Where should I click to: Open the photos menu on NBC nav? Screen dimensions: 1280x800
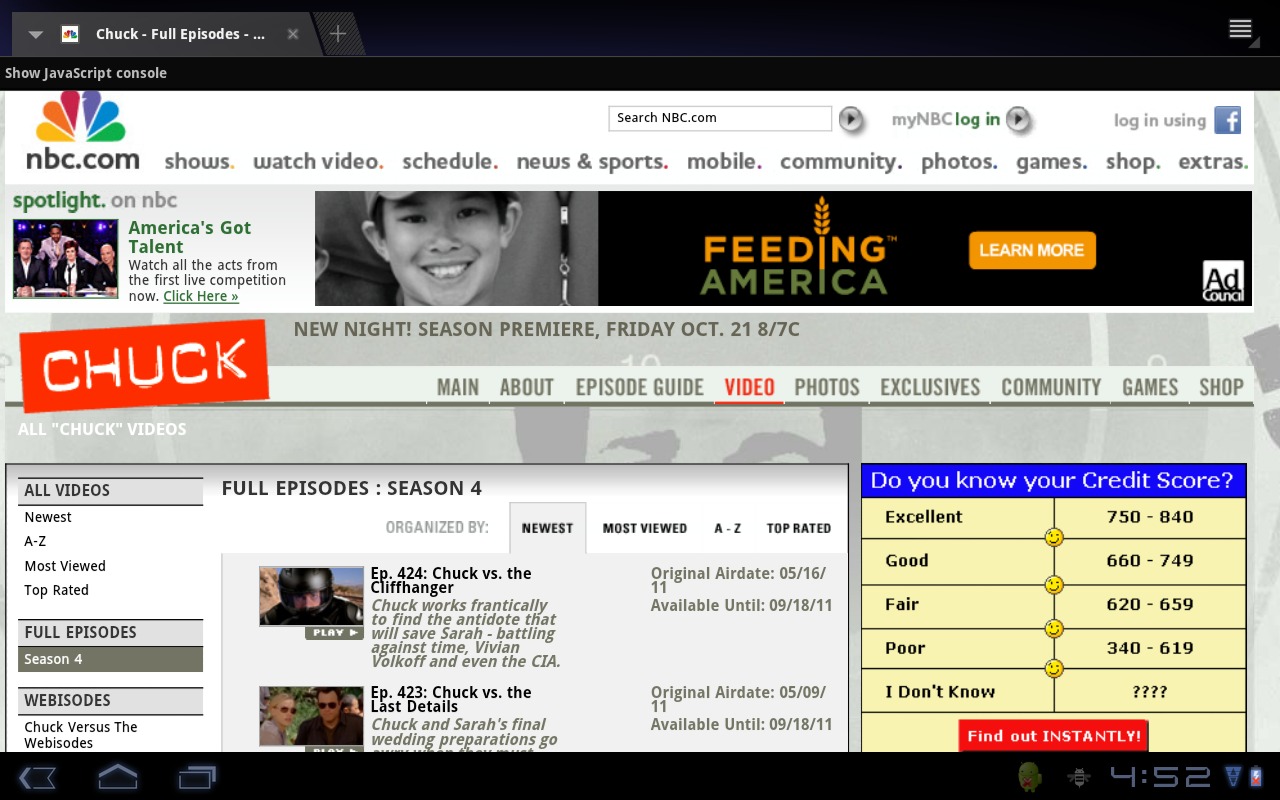(959, 162)
